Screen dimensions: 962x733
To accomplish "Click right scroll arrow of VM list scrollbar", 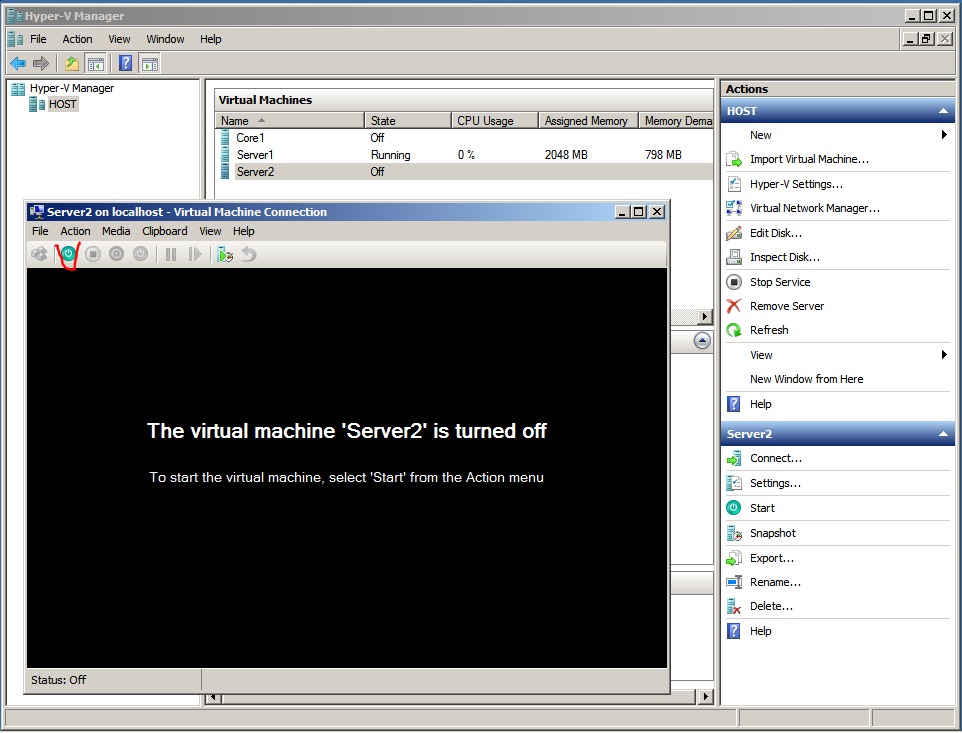I will click(x=704, y=317).
